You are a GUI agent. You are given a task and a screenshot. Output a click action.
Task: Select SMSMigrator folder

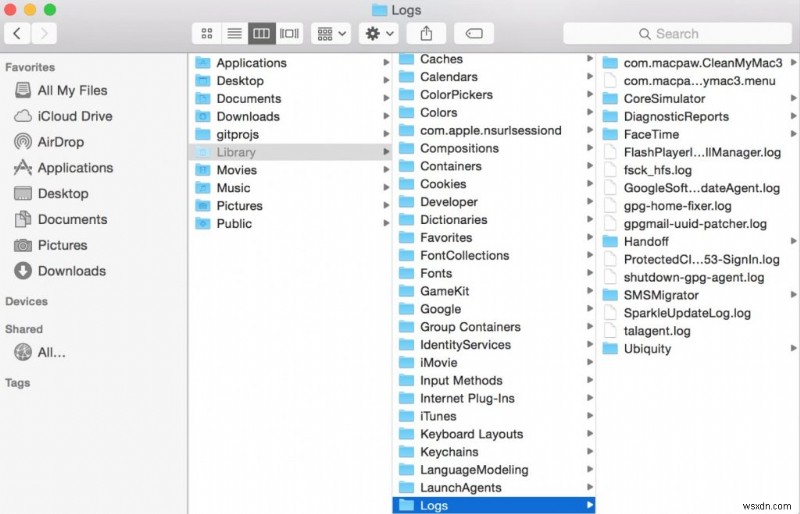coord(699,295)
